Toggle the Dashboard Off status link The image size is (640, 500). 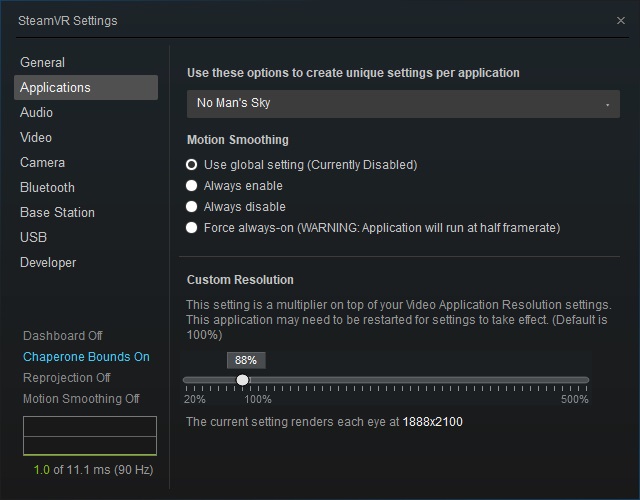tap(63, 336)
